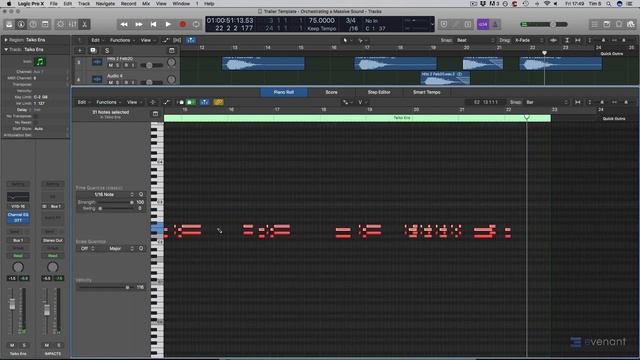
Task: Open Scale Quantize Major dropdown
Action: click(120, 249)
